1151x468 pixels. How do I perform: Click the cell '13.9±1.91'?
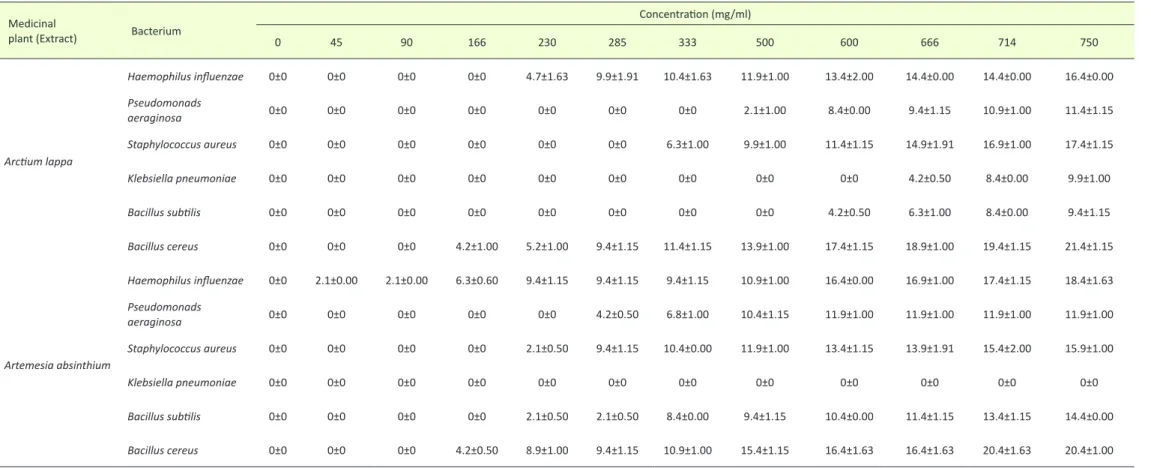(x=929, y=348)
